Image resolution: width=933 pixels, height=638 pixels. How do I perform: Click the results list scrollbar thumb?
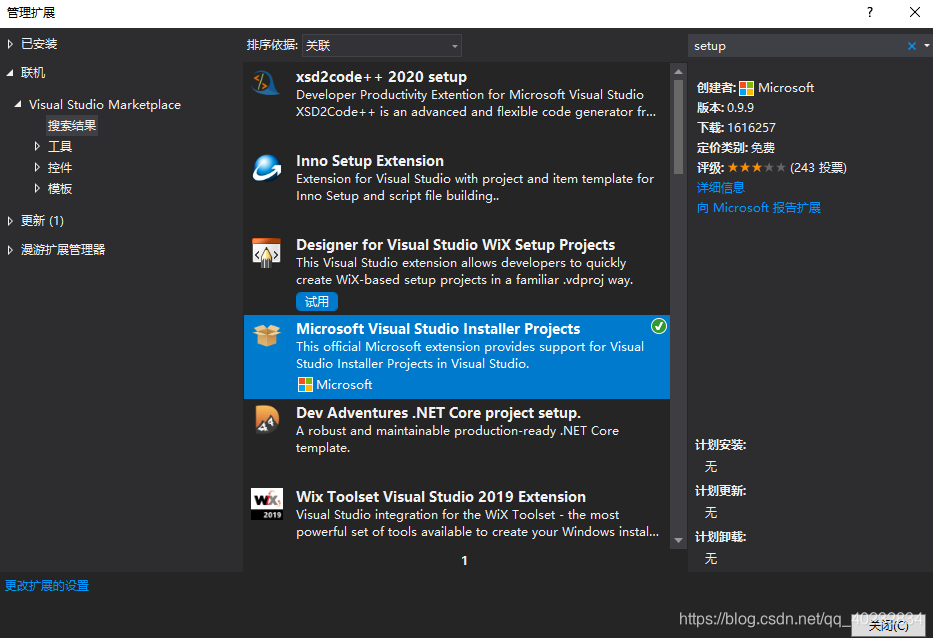click(678, 126)
